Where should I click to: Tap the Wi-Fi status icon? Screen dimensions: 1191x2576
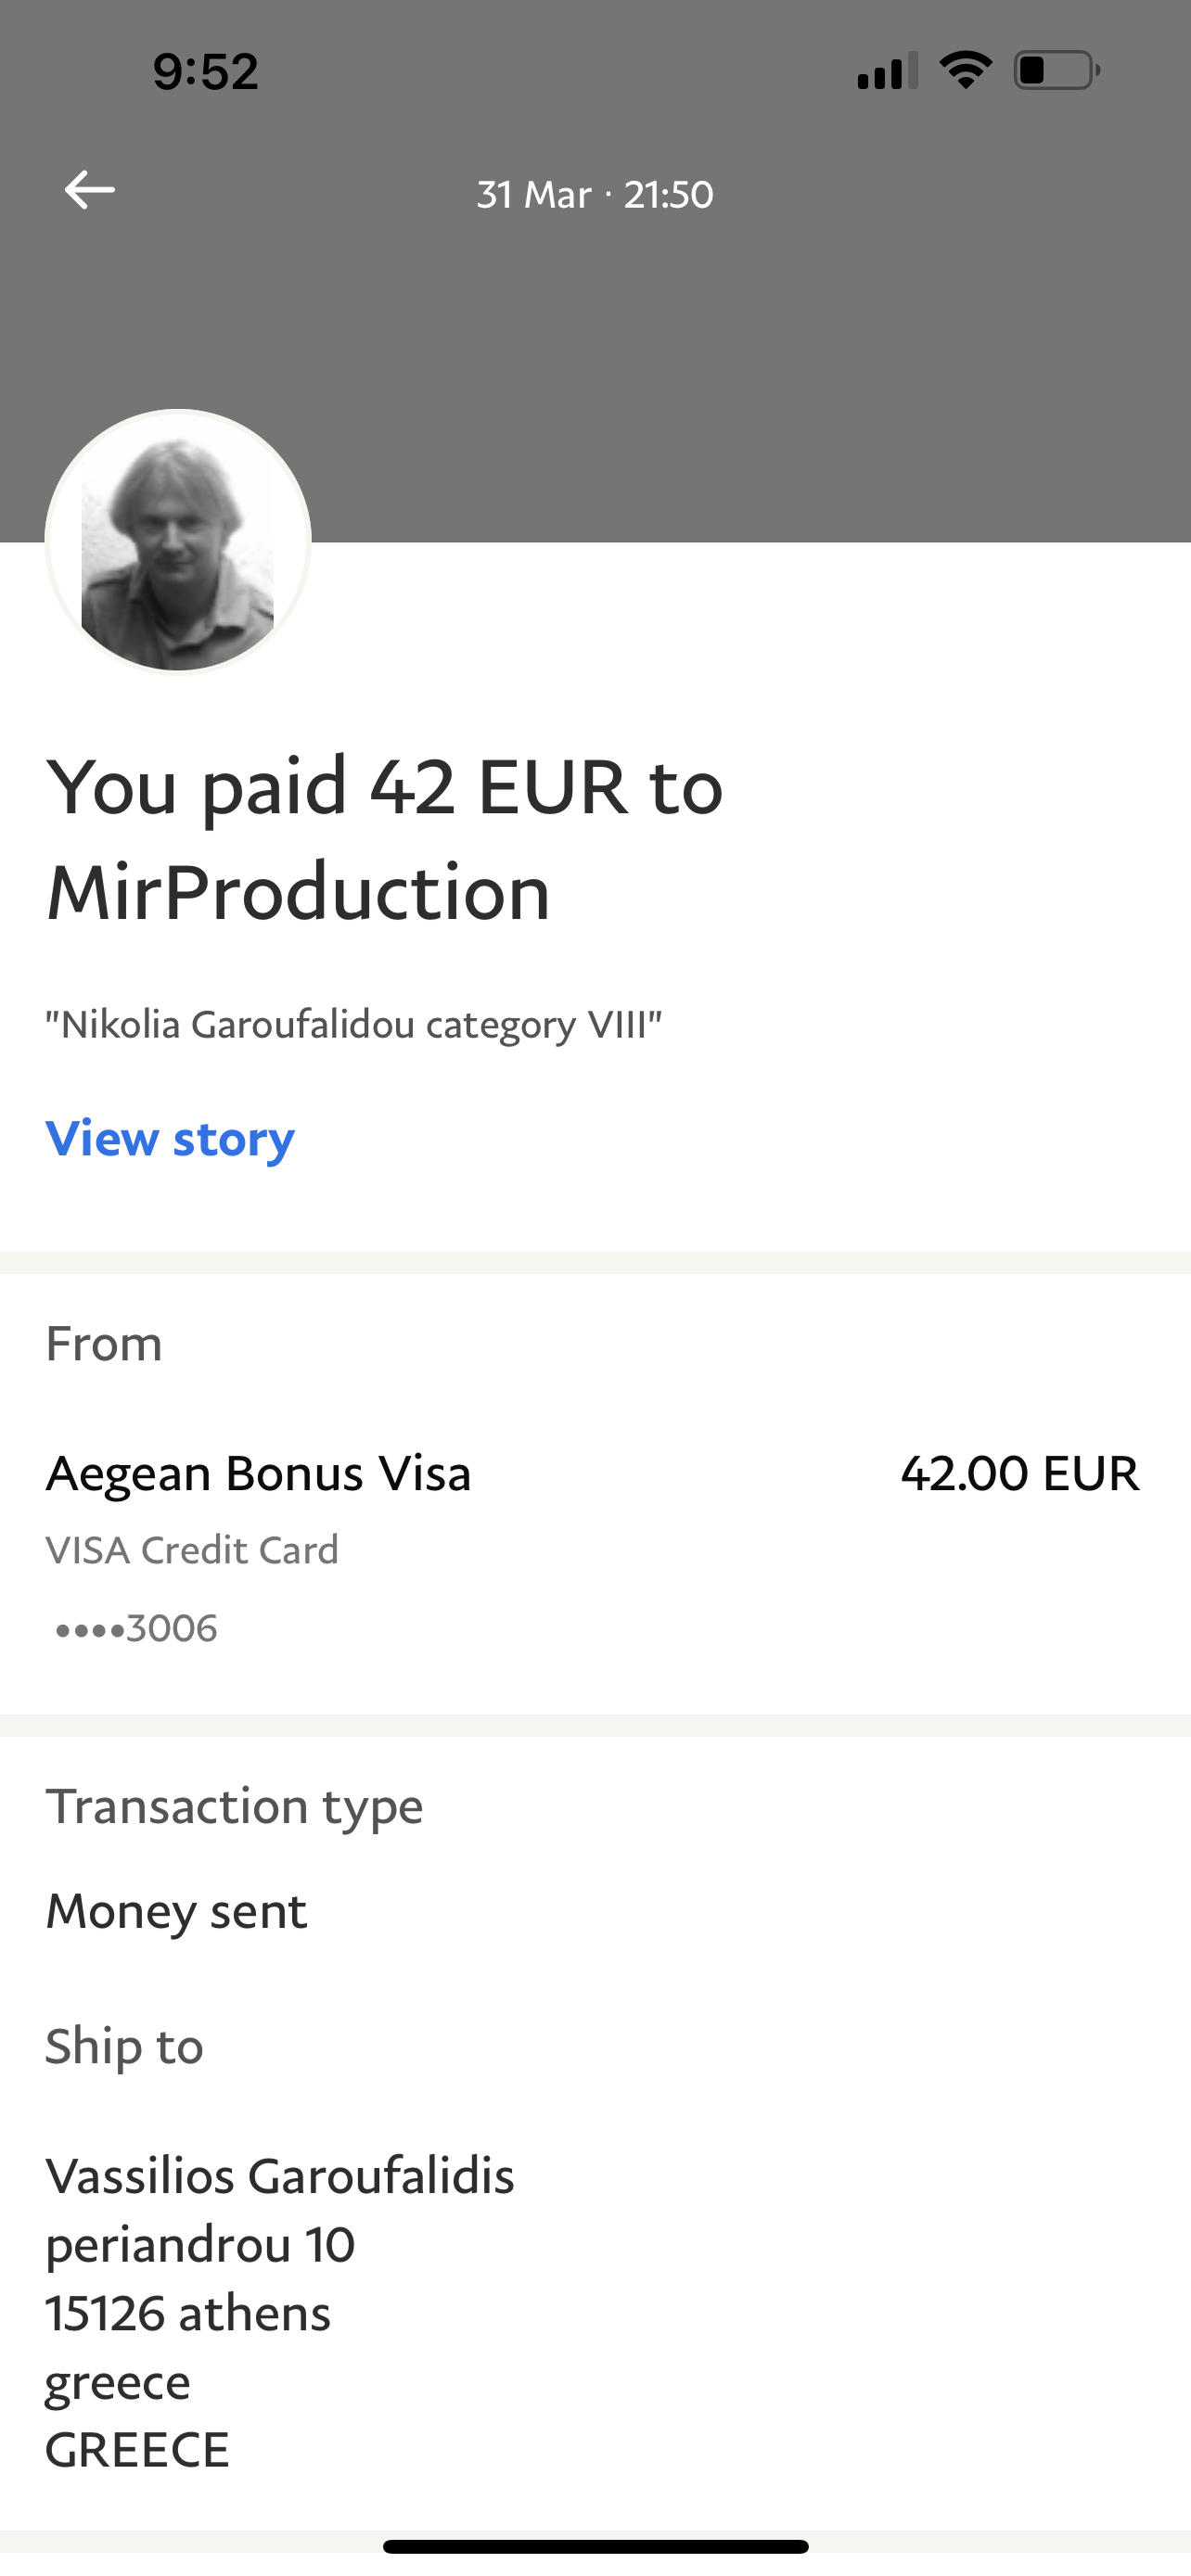pos(965,70)
